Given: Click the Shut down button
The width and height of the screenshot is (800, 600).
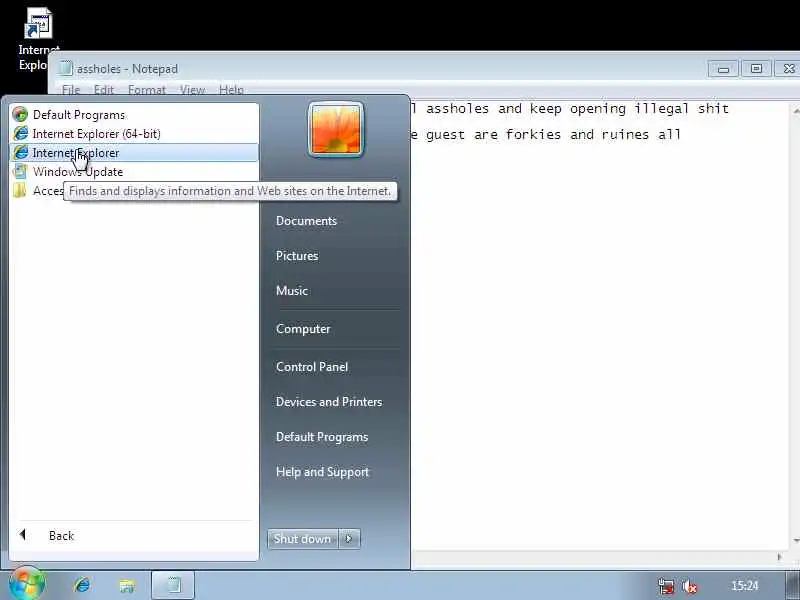Looking at the screenshot, I should tap(303, 539).
